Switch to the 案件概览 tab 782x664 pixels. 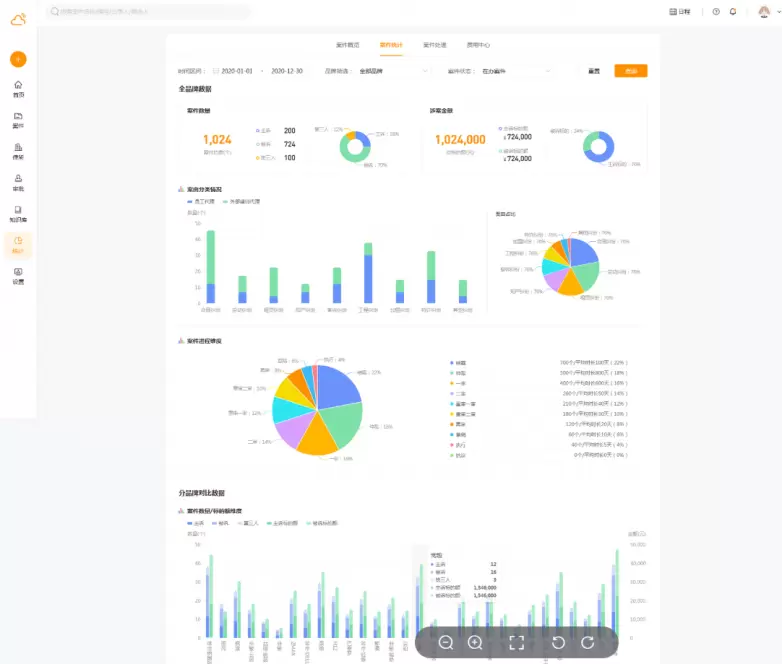347,45
